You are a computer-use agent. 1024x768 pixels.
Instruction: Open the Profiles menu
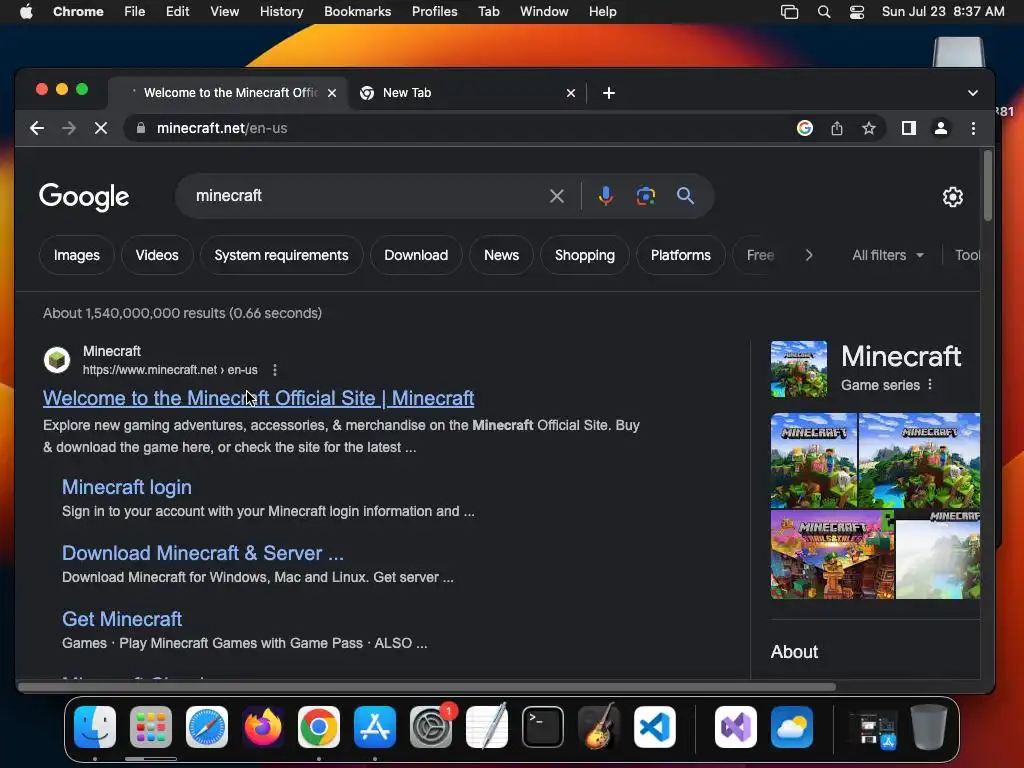434,12
